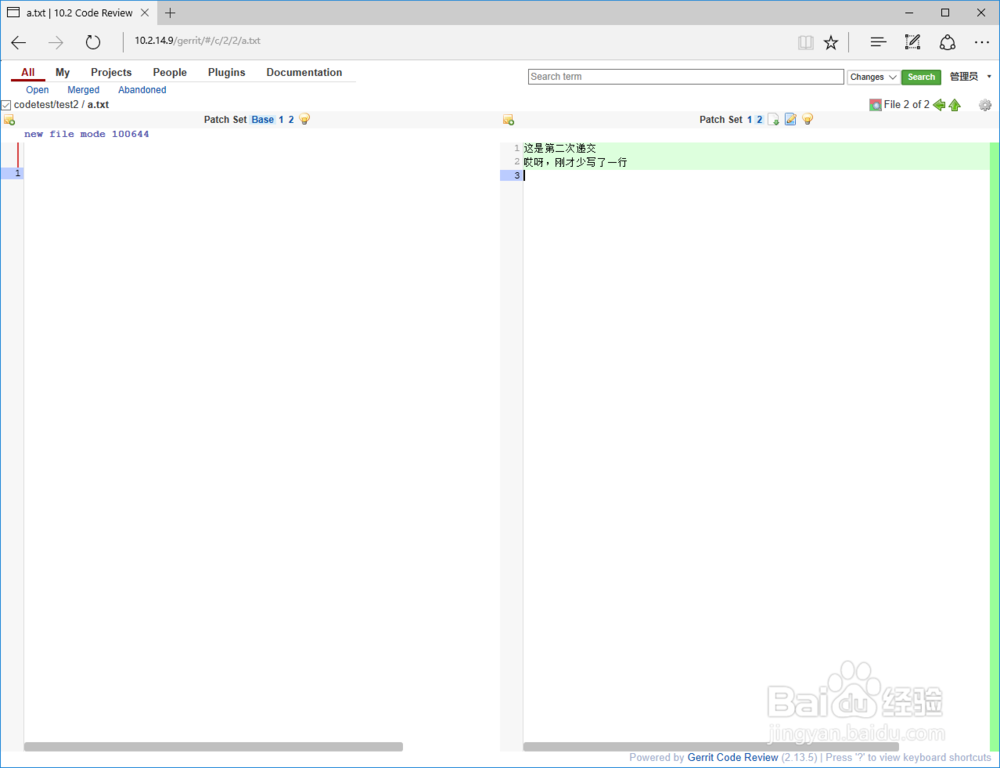Screen dimensions: 1000x768
Task: Open the Plugins menu
Action: pos(226,72)
